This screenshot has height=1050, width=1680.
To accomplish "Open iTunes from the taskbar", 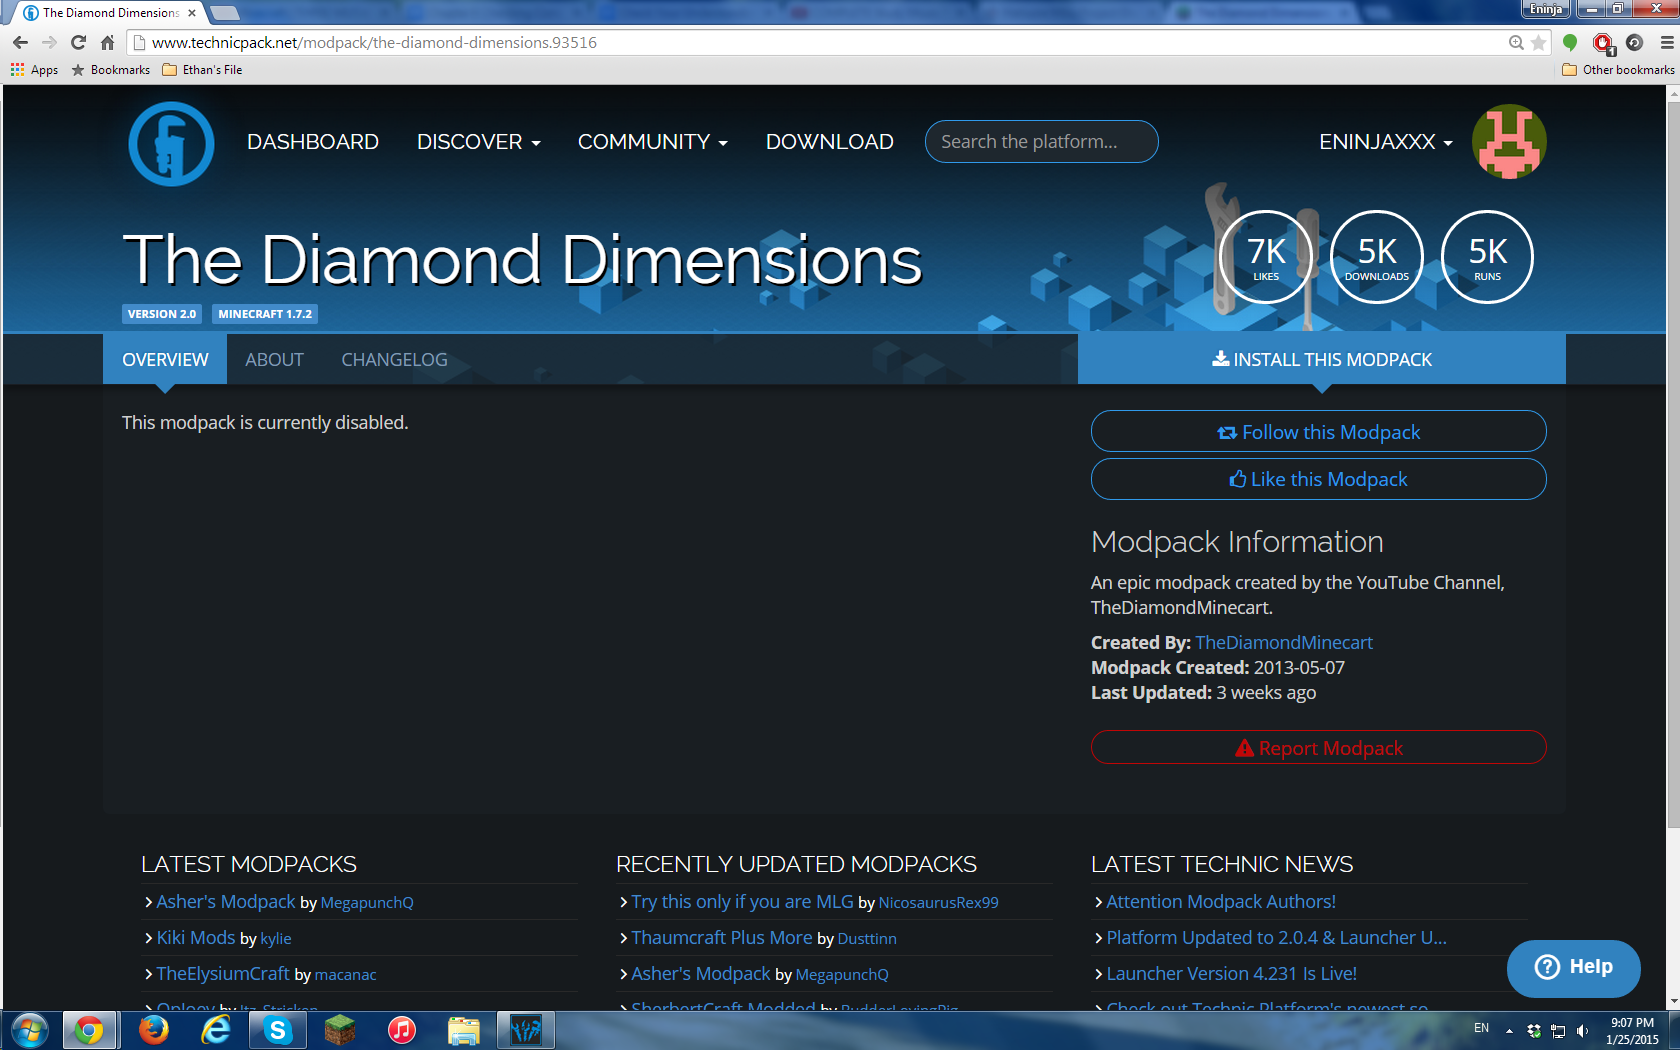I will [x=402, y=1030].
